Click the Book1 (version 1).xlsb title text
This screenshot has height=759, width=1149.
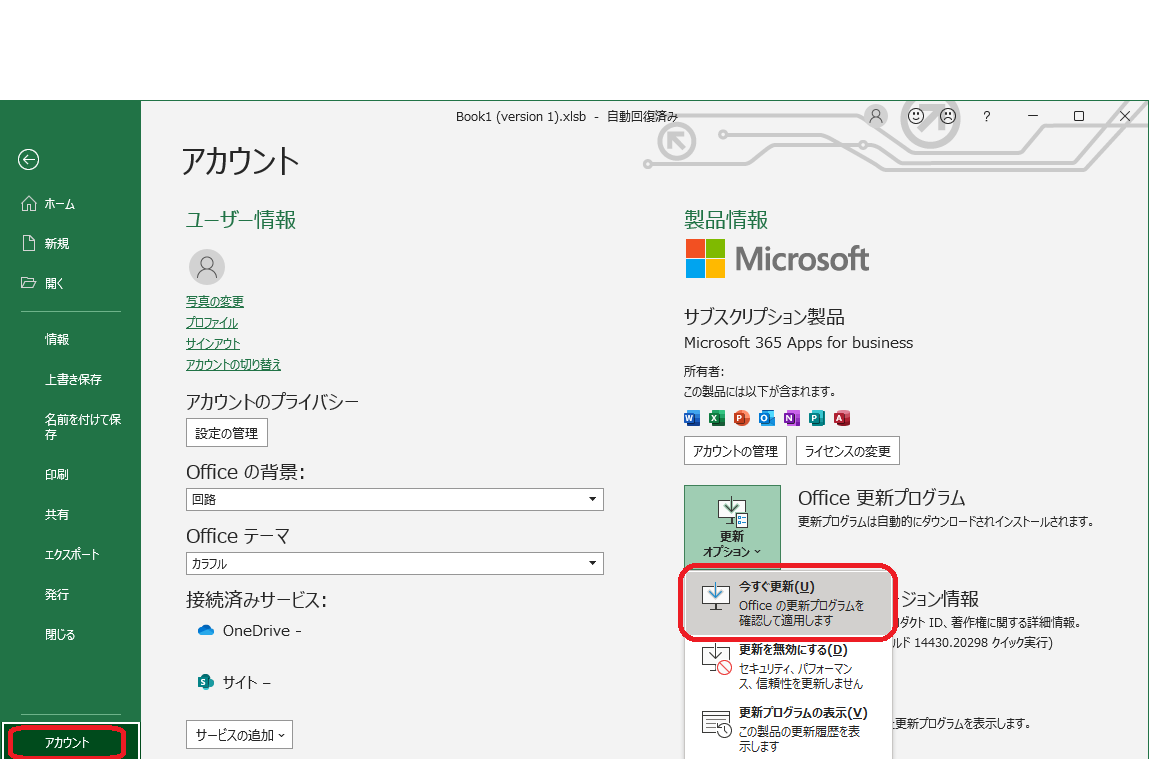pos(521,116)
